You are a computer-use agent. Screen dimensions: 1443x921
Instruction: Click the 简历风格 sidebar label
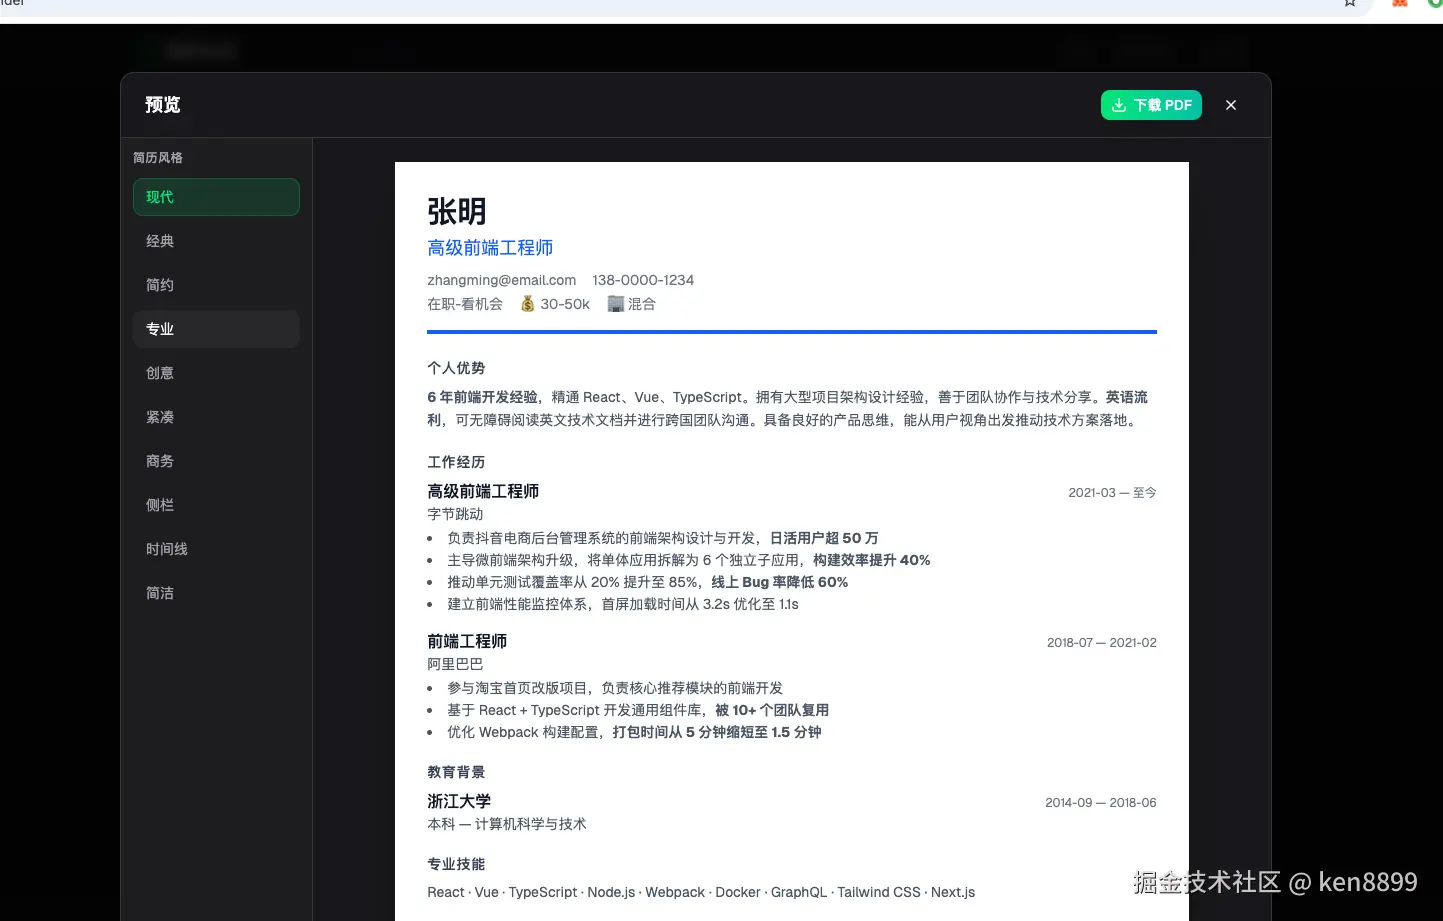click(x=158, y=158)
